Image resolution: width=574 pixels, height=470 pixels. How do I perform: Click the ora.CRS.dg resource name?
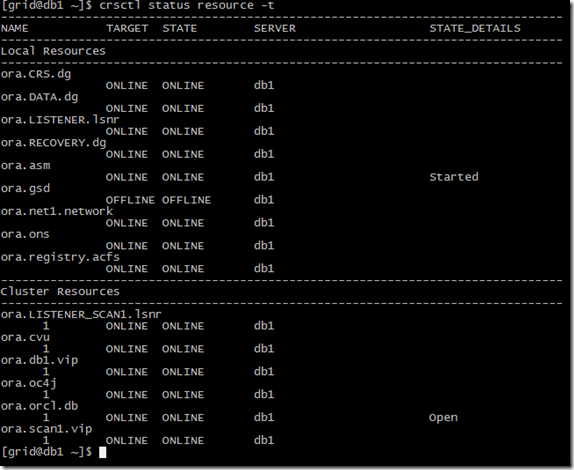point(36,74)
